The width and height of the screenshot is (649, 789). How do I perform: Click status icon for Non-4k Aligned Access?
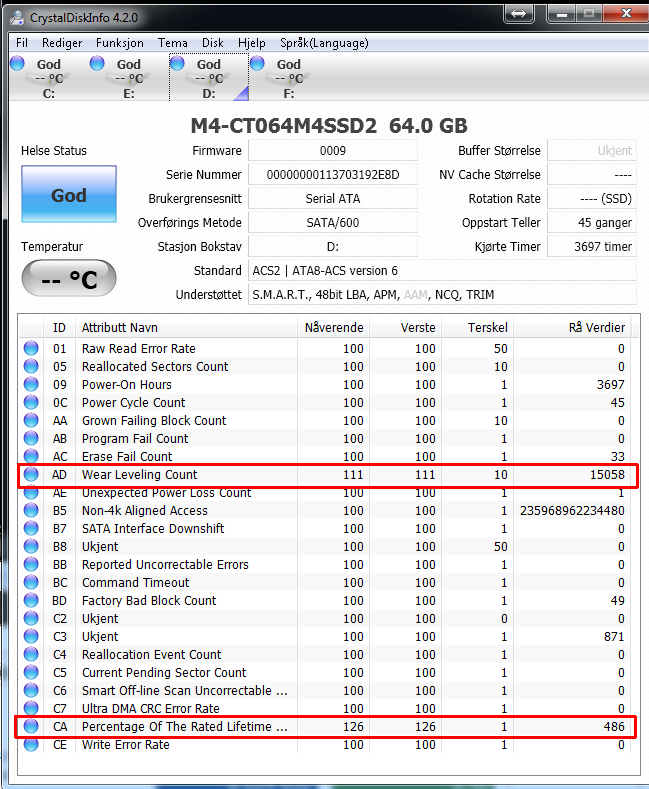click(31, 510)
